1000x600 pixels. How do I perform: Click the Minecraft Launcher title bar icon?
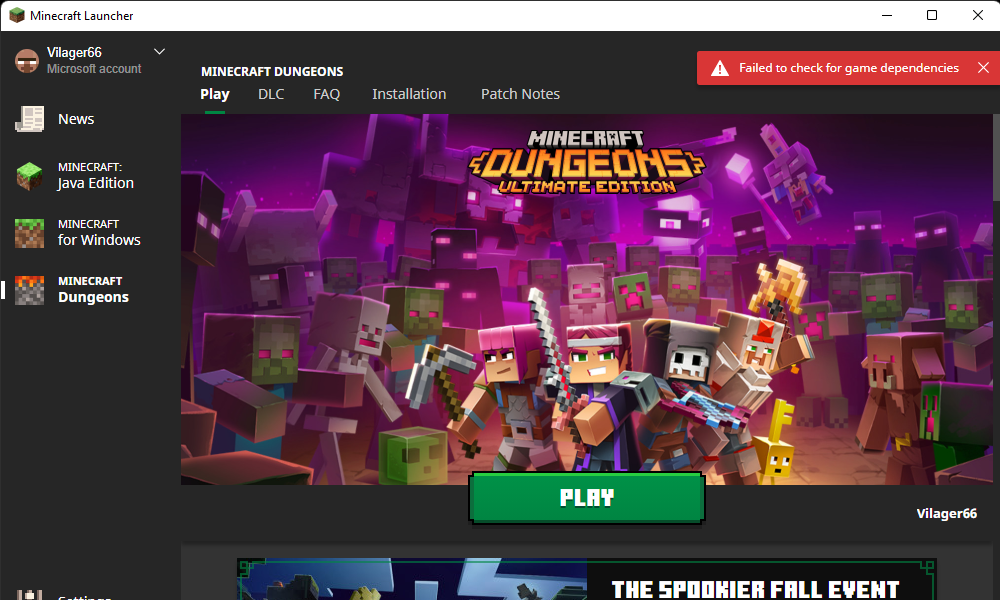point(17,15)
